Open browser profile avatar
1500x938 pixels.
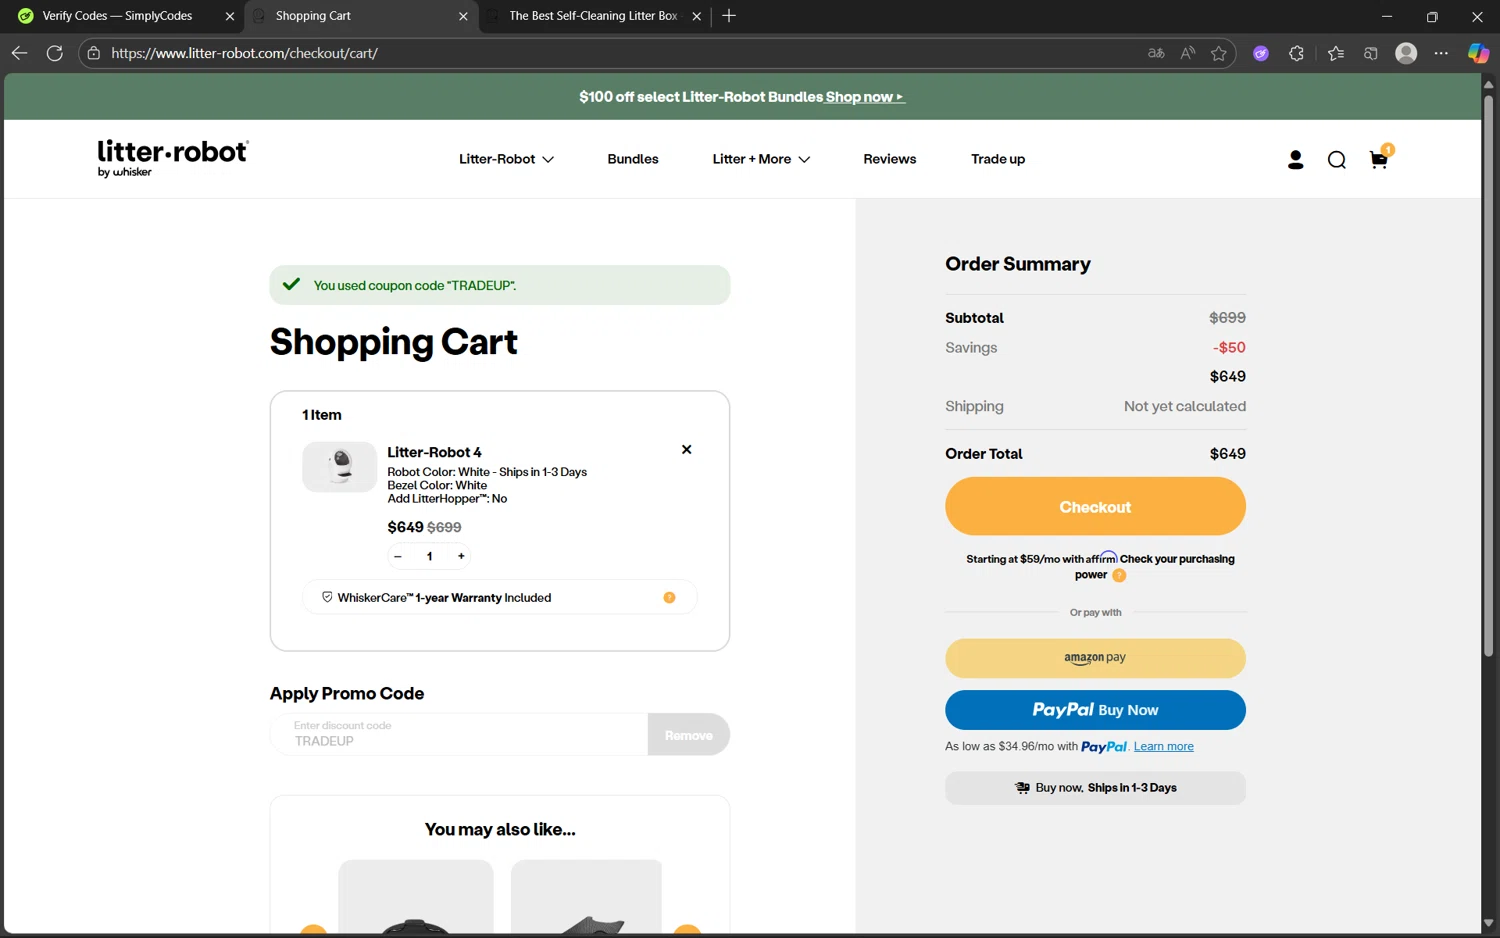coord(1406,53)
